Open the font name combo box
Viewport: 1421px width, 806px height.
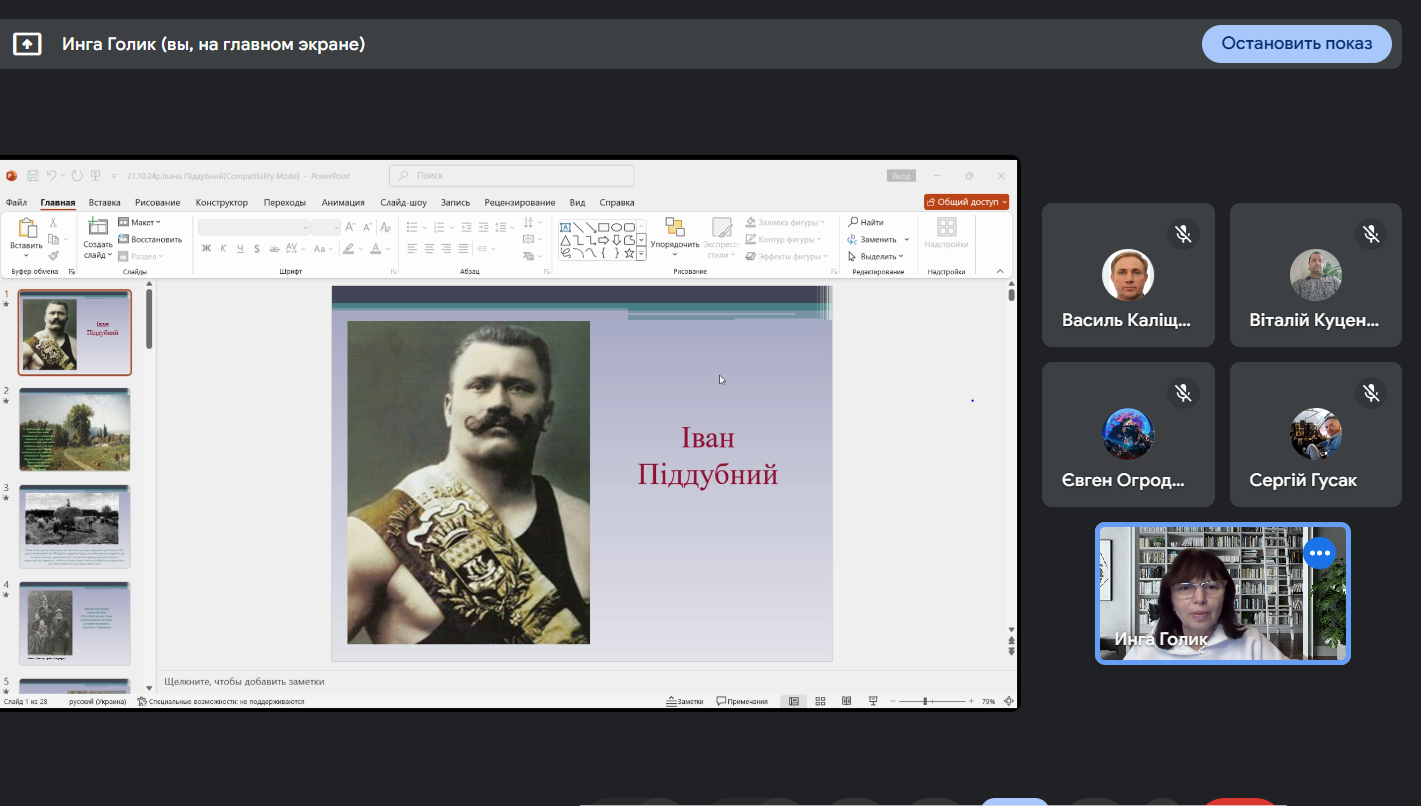coord(254,227)
